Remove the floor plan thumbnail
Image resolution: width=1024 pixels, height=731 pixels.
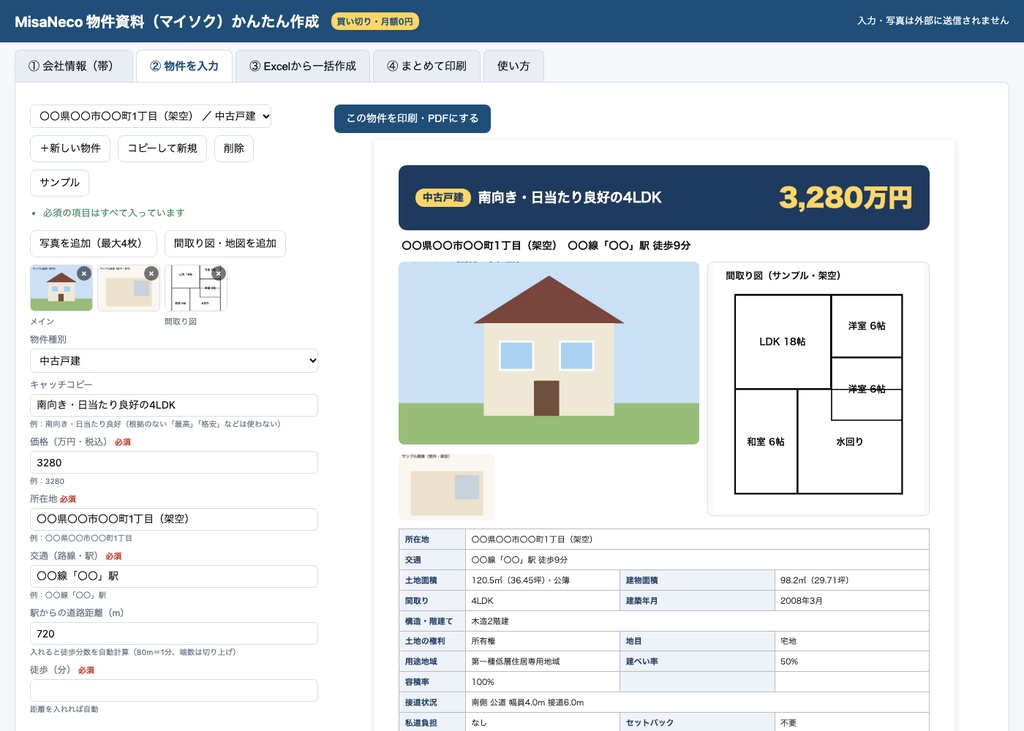pos(219,274)
